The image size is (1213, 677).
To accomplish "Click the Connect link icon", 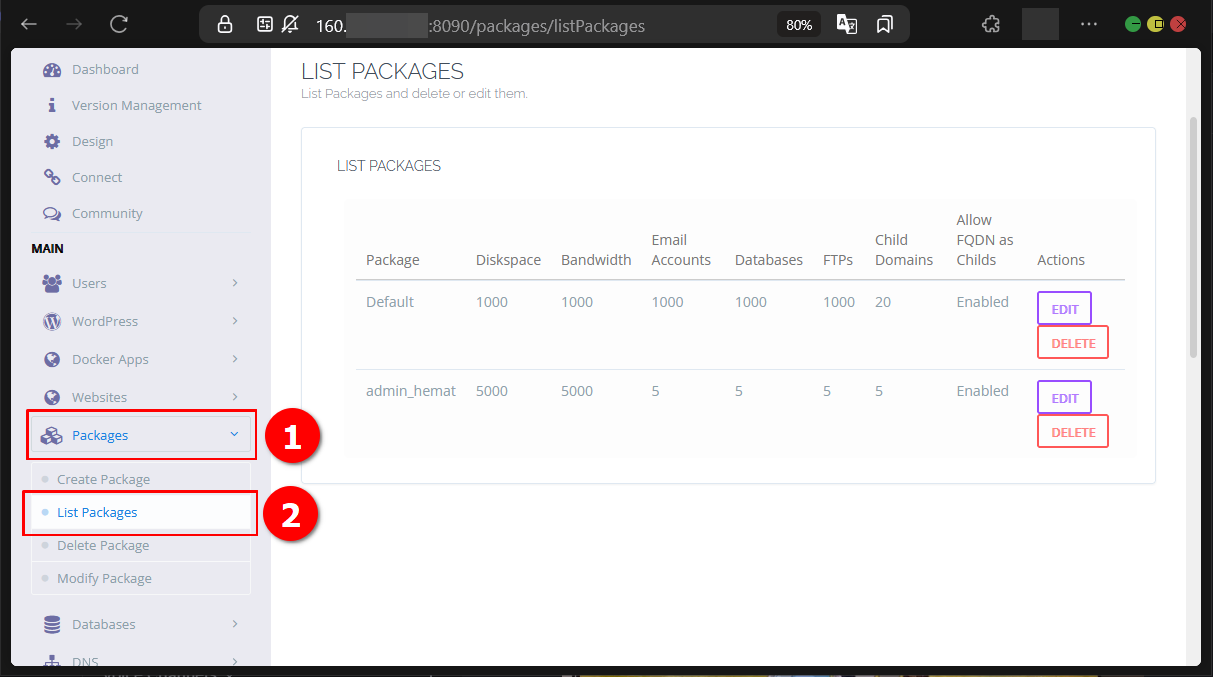I will 52,177.
